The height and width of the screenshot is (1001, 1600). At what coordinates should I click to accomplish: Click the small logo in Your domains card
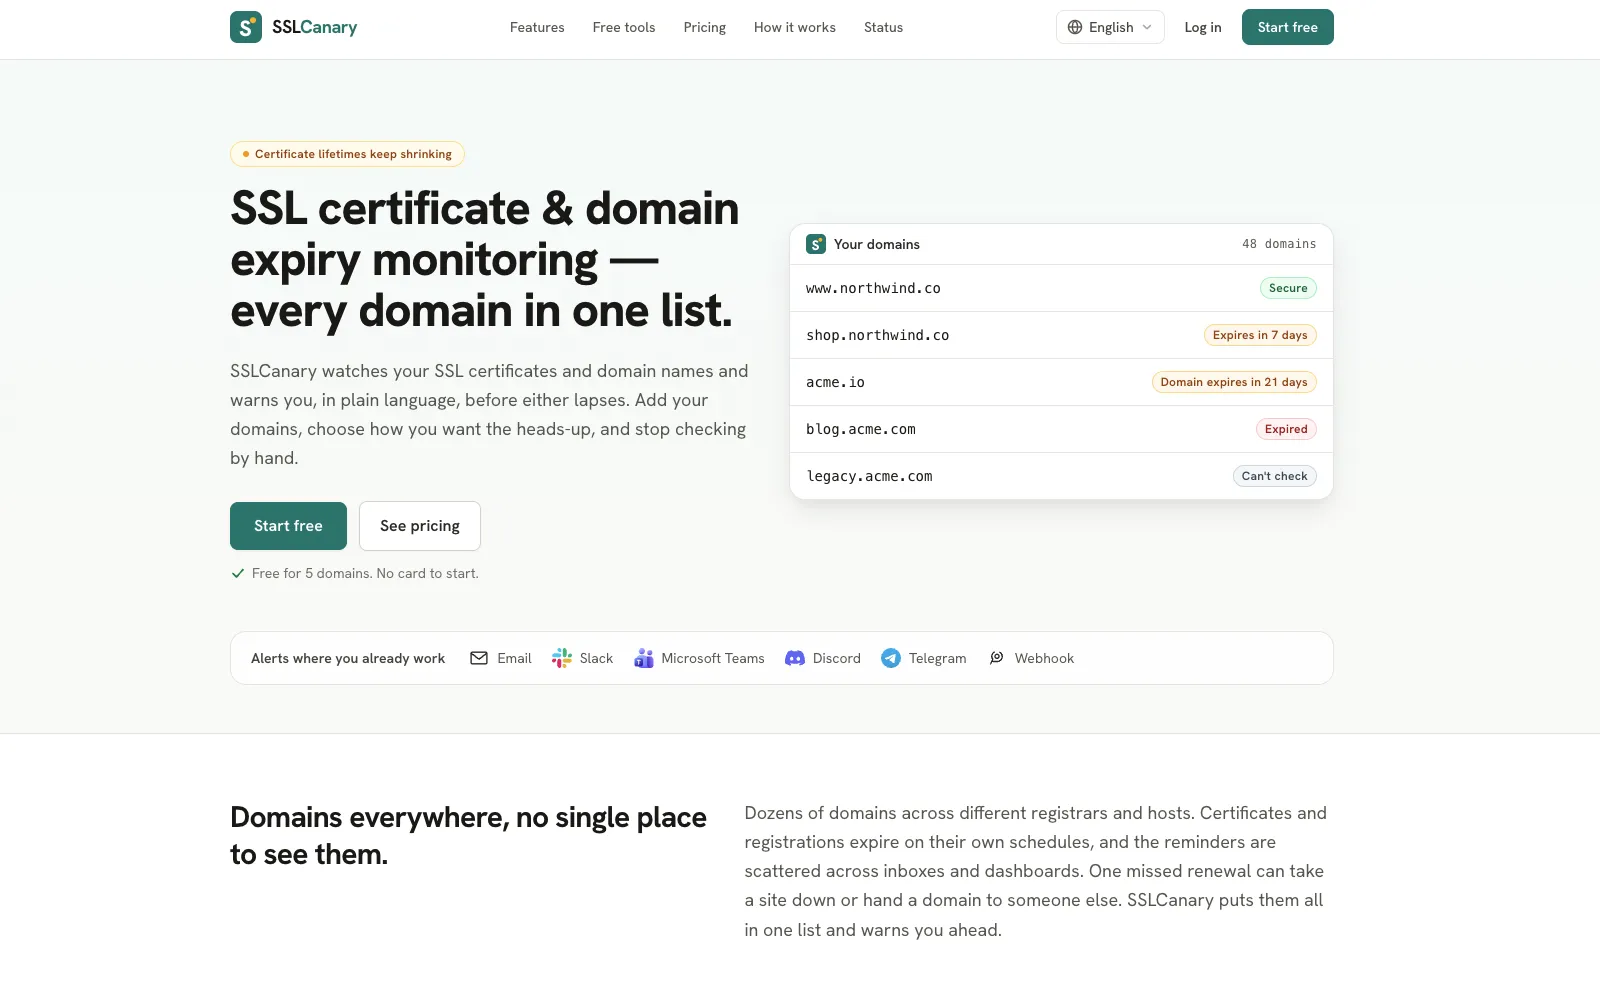pyautogui.click(x=816, y=244)
